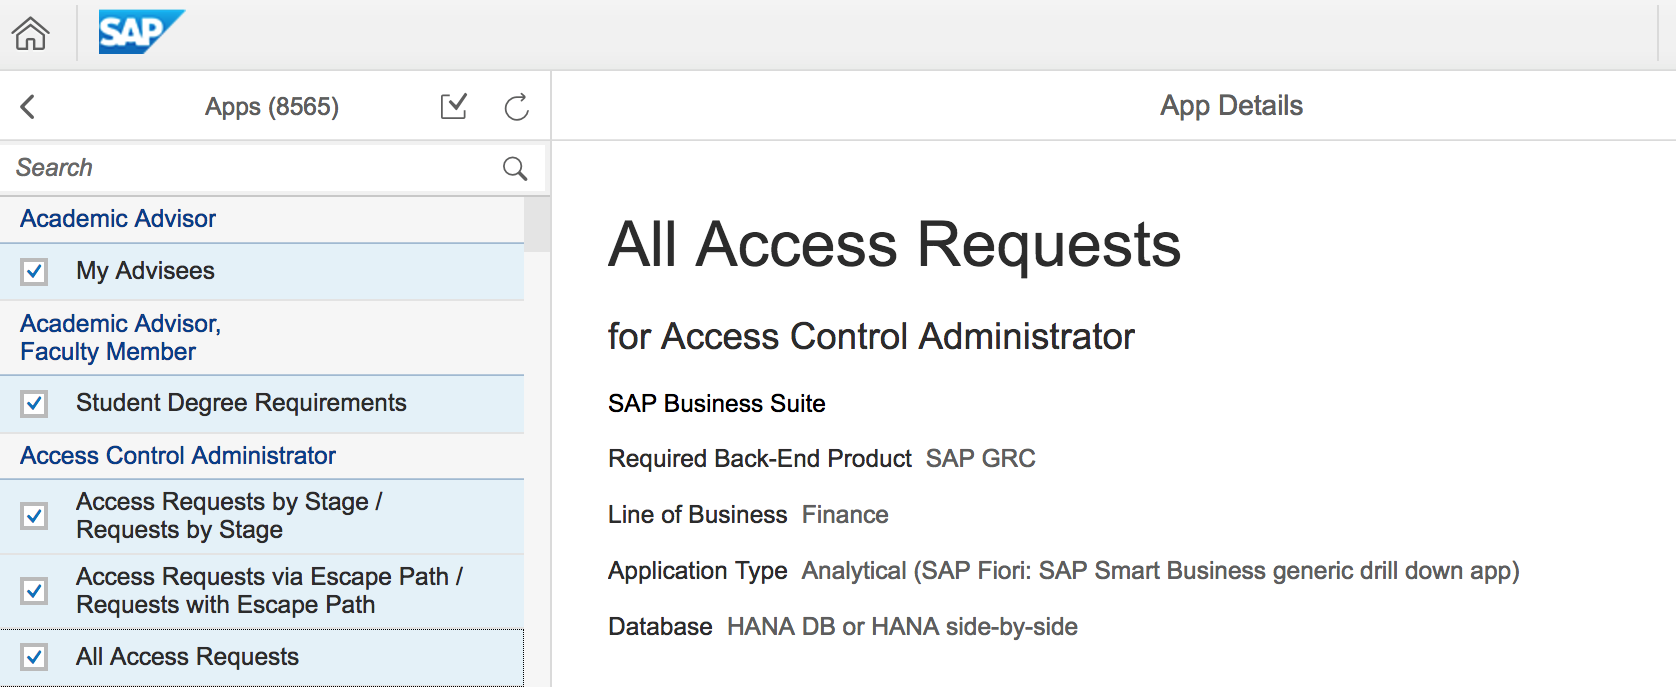Click 'for Access Control Administrator' subtitle

click(871, 337)
